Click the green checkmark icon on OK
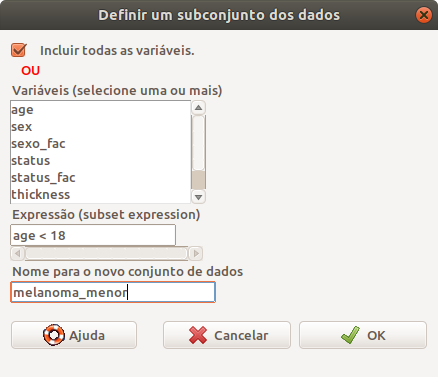This screenshot has height=377, width=438. [350, 335]
